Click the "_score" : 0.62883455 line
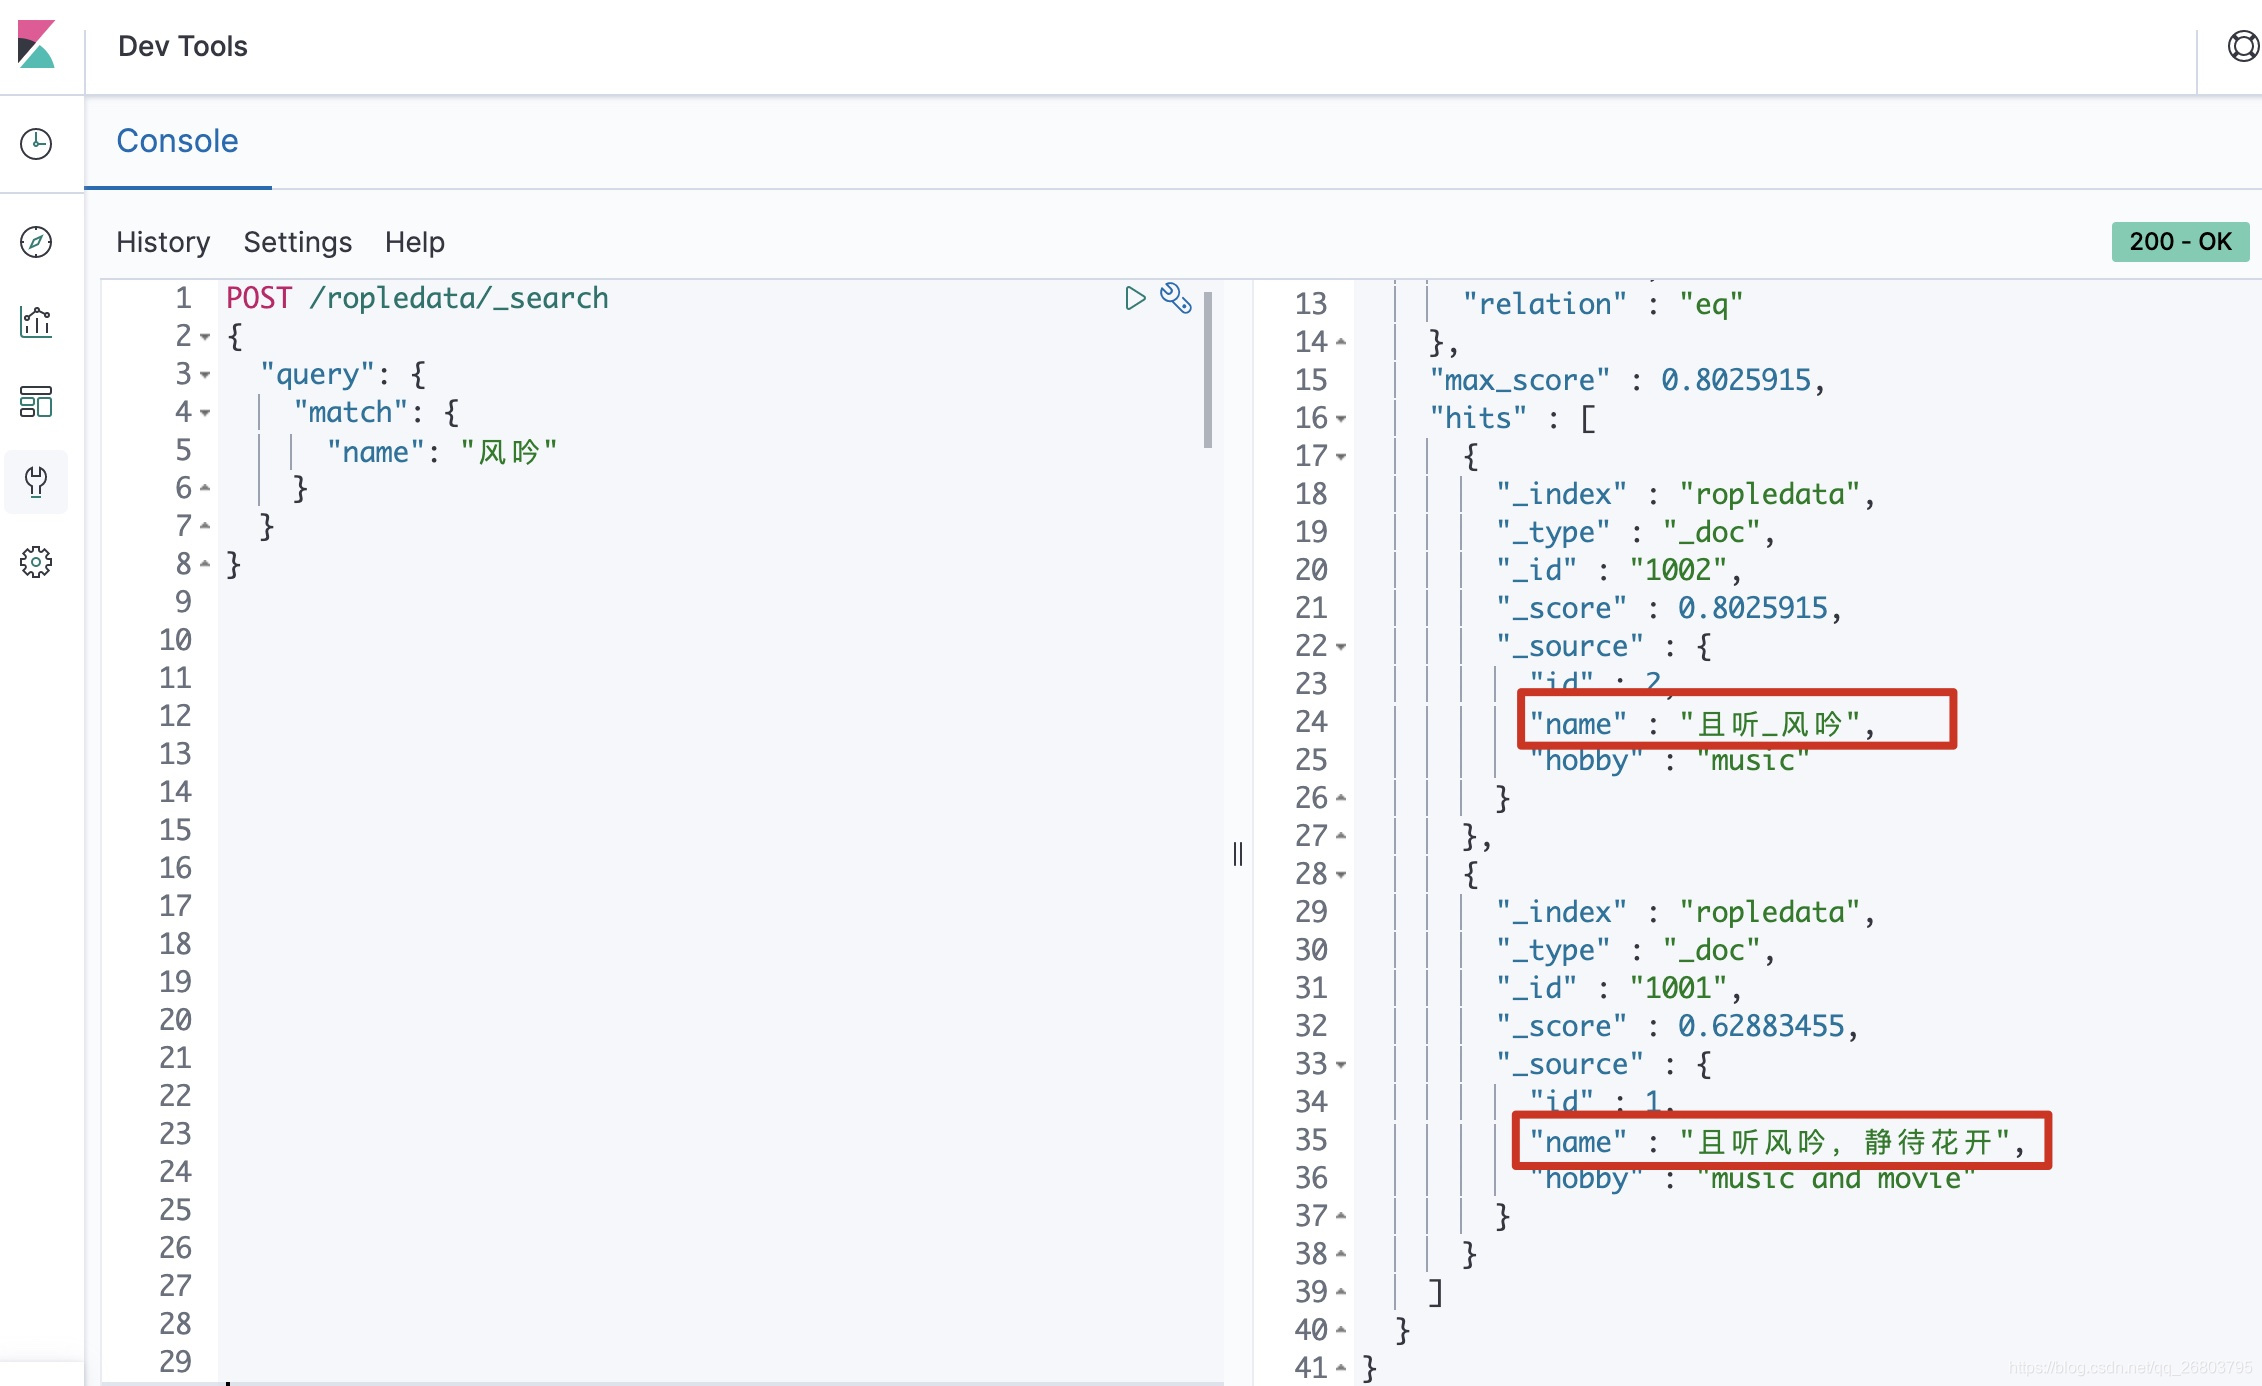Viewport: 2262px width, 1386px height. tap(1677, 1026)
